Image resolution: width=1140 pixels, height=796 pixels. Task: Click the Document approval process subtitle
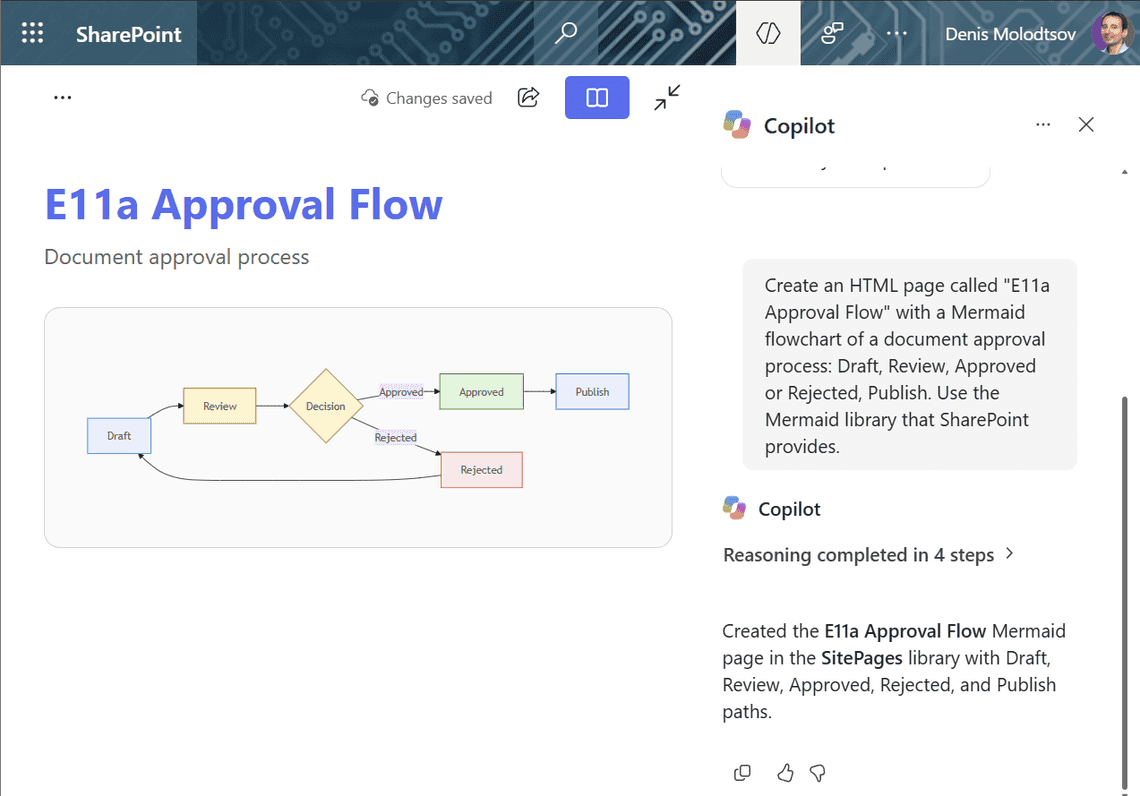(x=177, y=257)
